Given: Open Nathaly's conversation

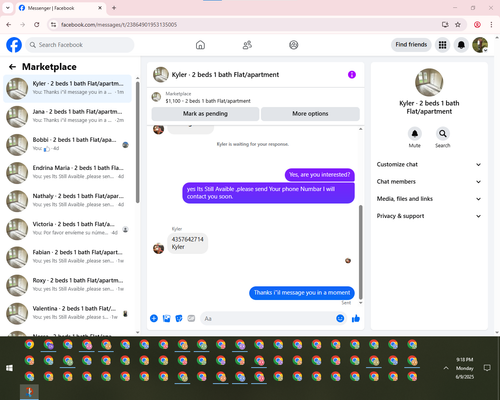Looking at the screenshot, I should coord(67,201).
